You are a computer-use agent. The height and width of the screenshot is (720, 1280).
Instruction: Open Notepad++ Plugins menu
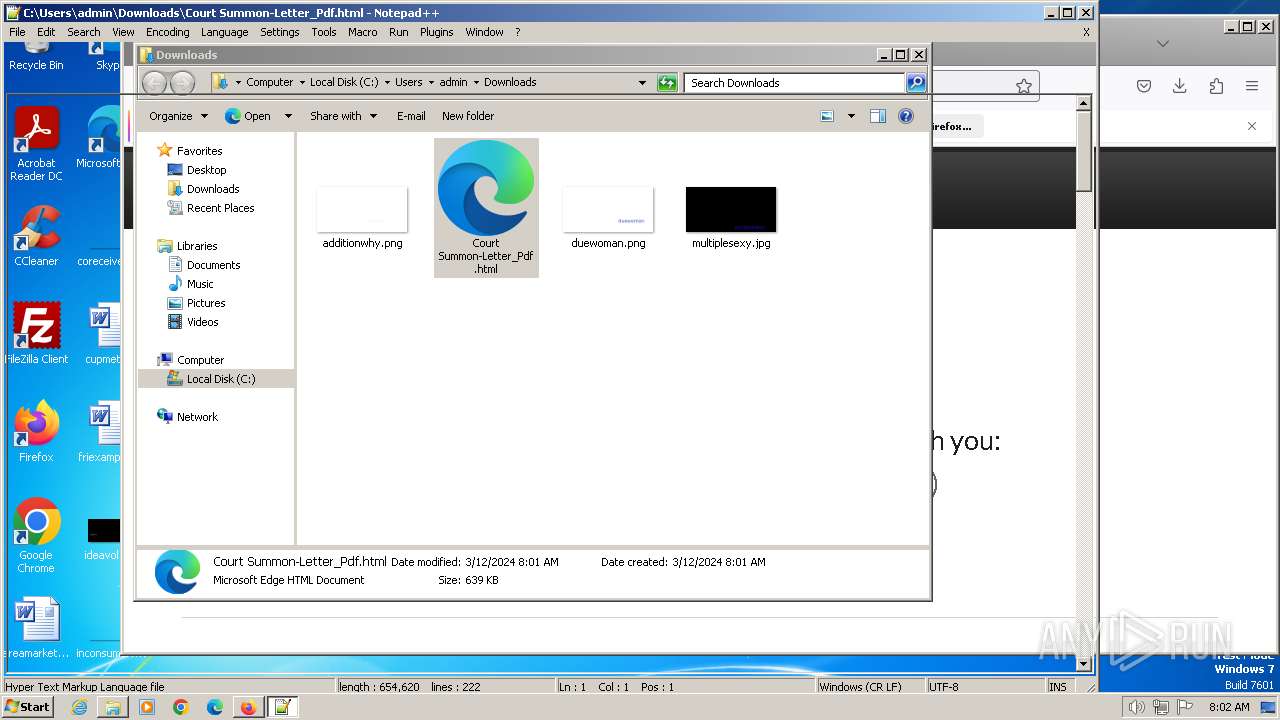pos(436,32)
